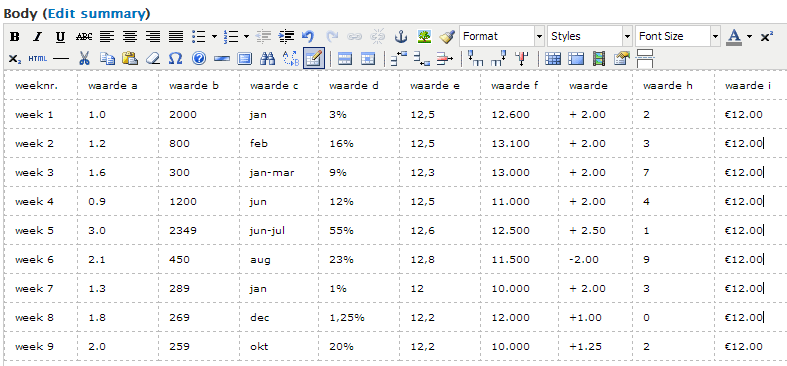Image resolution: width=787 pixels, height=366 pixels.
Task: Align text left
Action: coord(106,37)
